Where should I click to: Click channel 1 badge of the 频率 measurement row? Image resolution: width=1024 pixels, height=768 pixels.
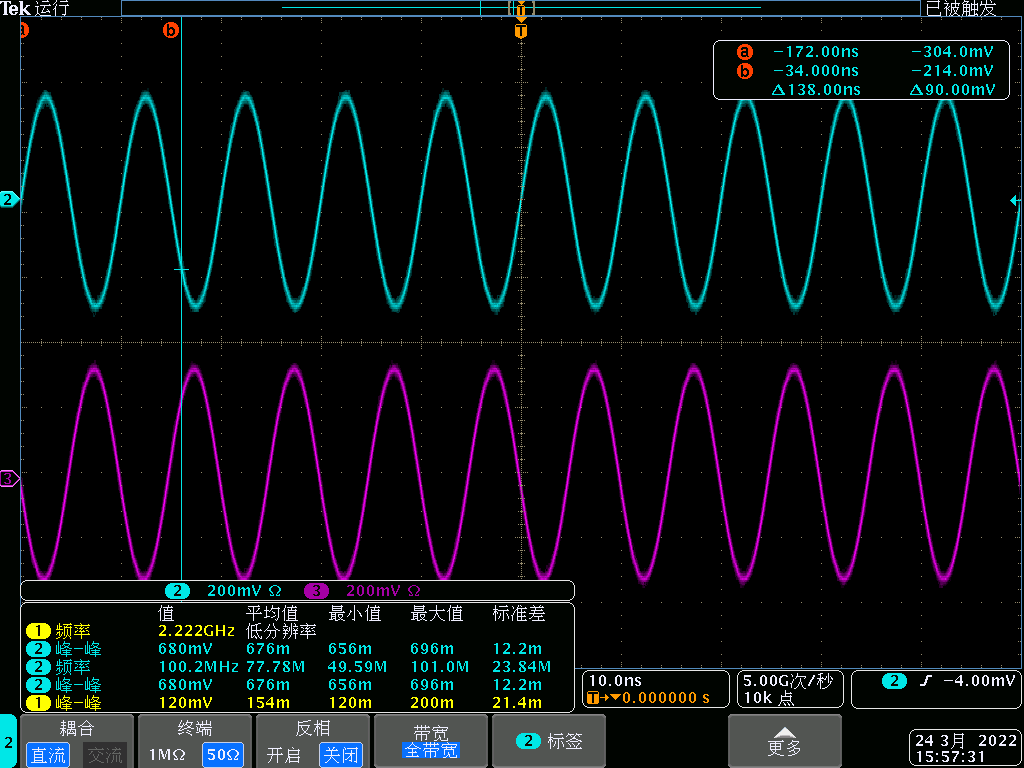pyautogui.click(x=39, y=631)
